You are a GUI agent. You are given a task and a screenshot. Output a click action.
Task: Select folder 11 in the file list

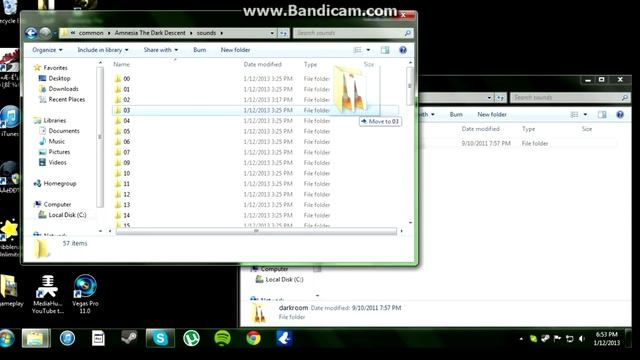pyautogui.click(x=127, y=184)
